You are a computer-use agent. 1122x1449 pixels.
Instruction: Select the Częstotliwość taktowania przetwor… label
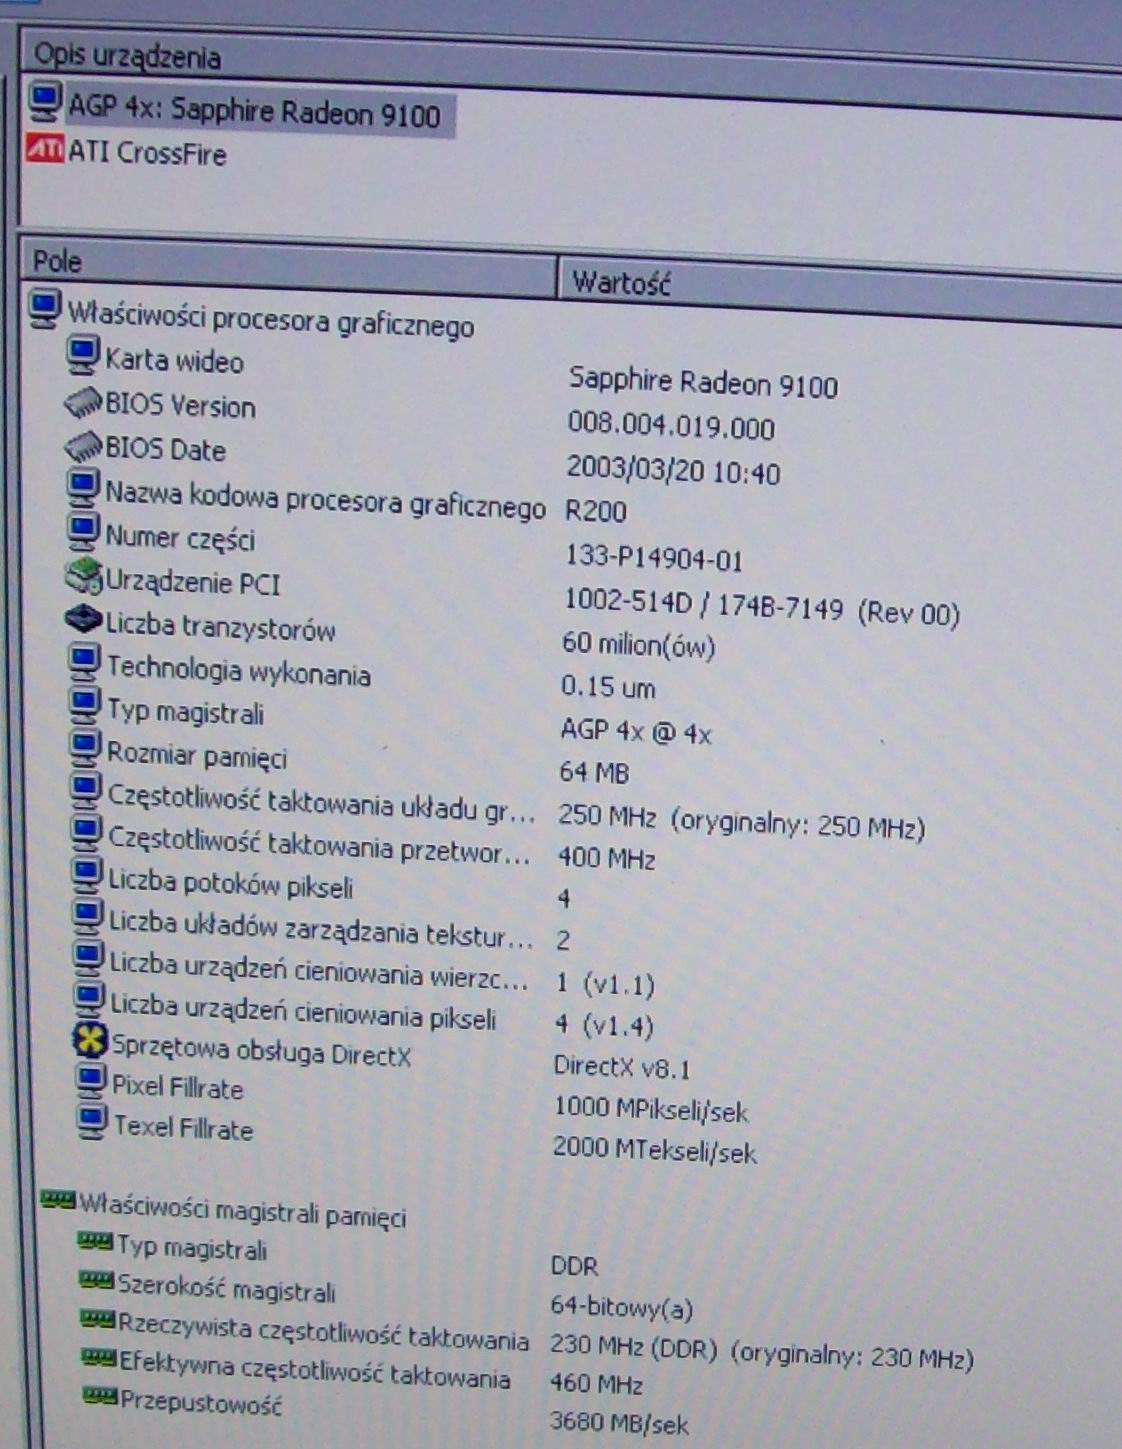point(319,844)
